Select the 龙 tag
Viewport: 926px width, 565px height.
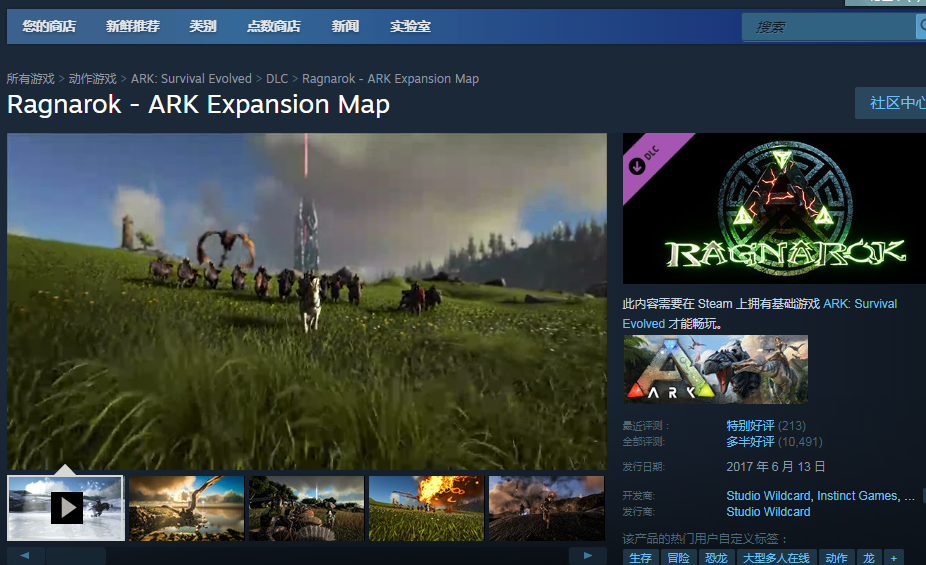869,557
